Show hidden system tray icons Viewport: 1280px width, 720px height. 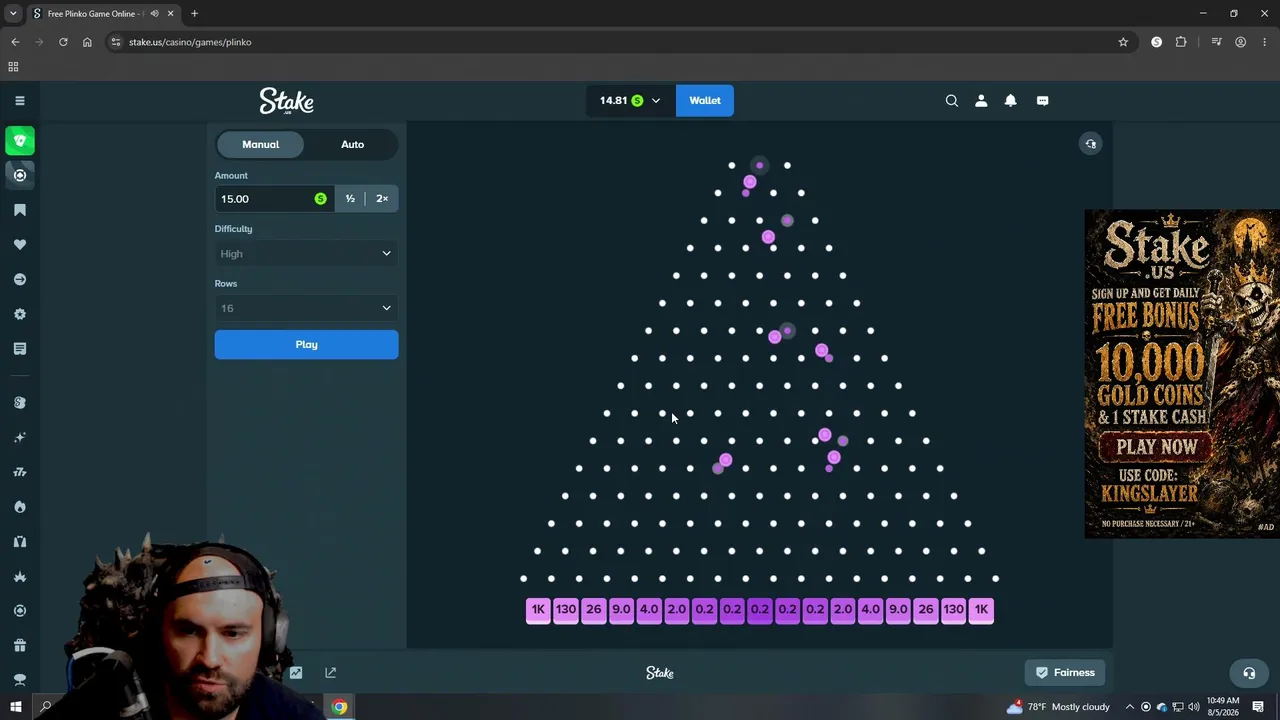pos(1130,707)
